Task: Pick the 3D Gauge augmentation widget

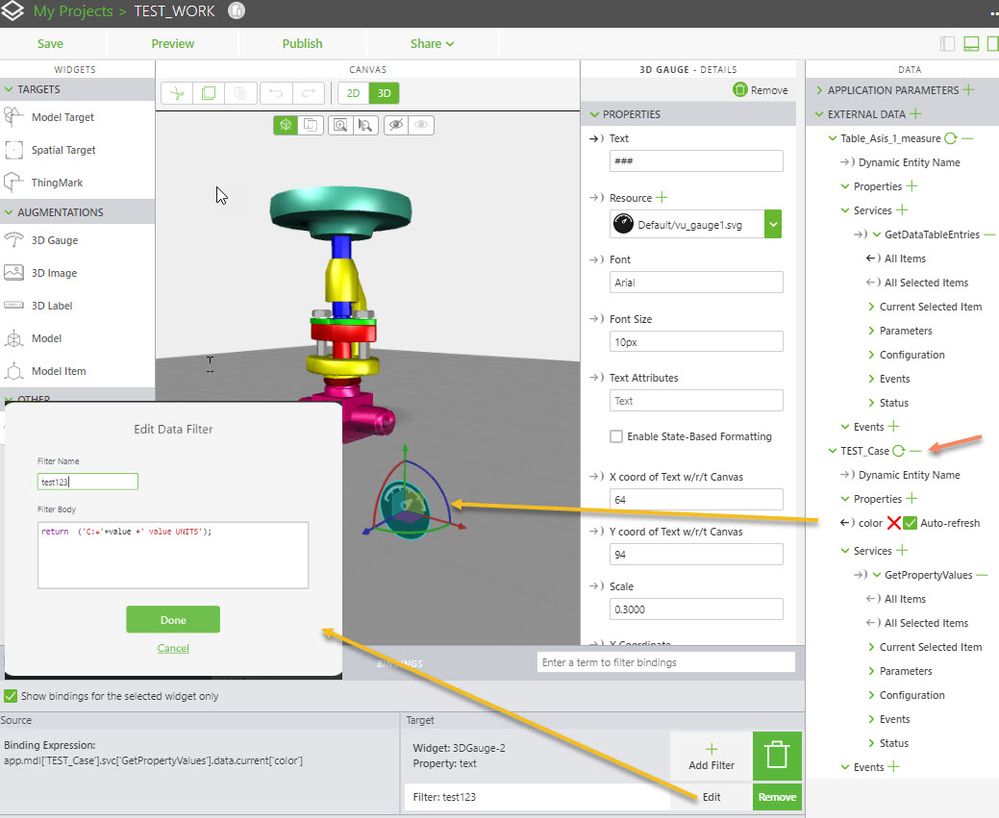Action: point(54,240)
